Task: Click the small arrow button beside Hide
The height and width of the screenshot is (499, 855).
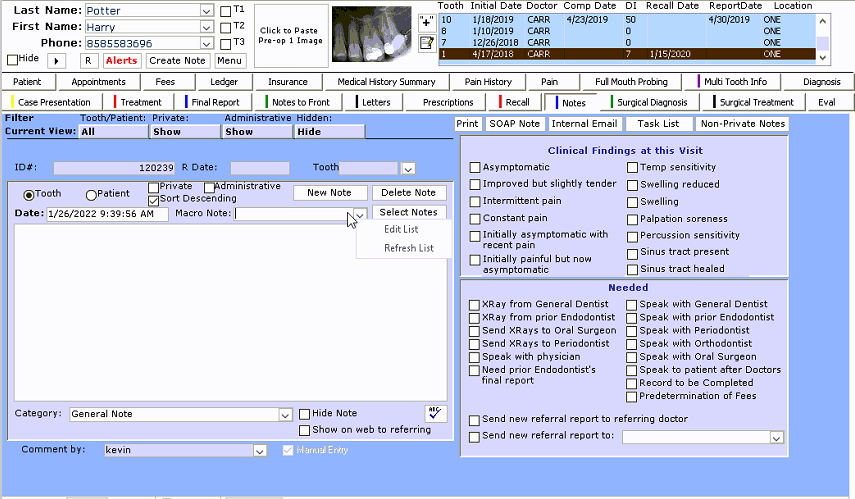Action: [56, 61]
